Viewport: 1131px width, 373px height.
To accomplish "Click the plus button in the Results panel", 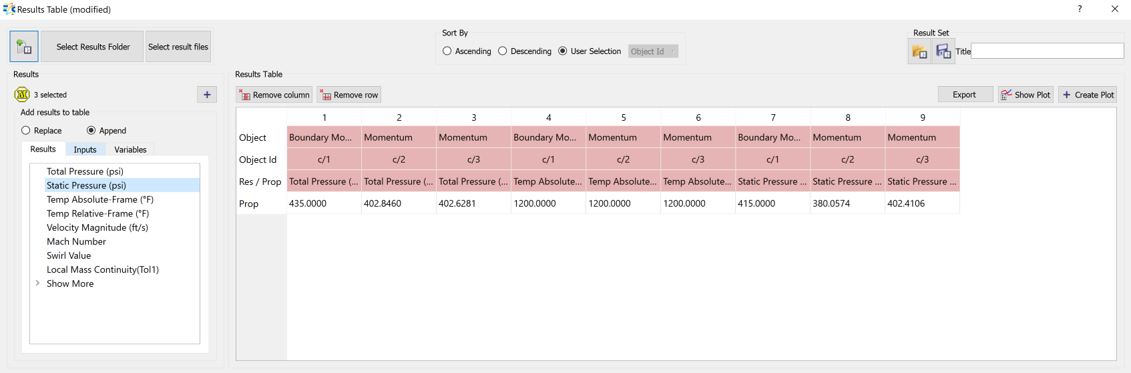I will pyautogui.click(x=206, y=95).
